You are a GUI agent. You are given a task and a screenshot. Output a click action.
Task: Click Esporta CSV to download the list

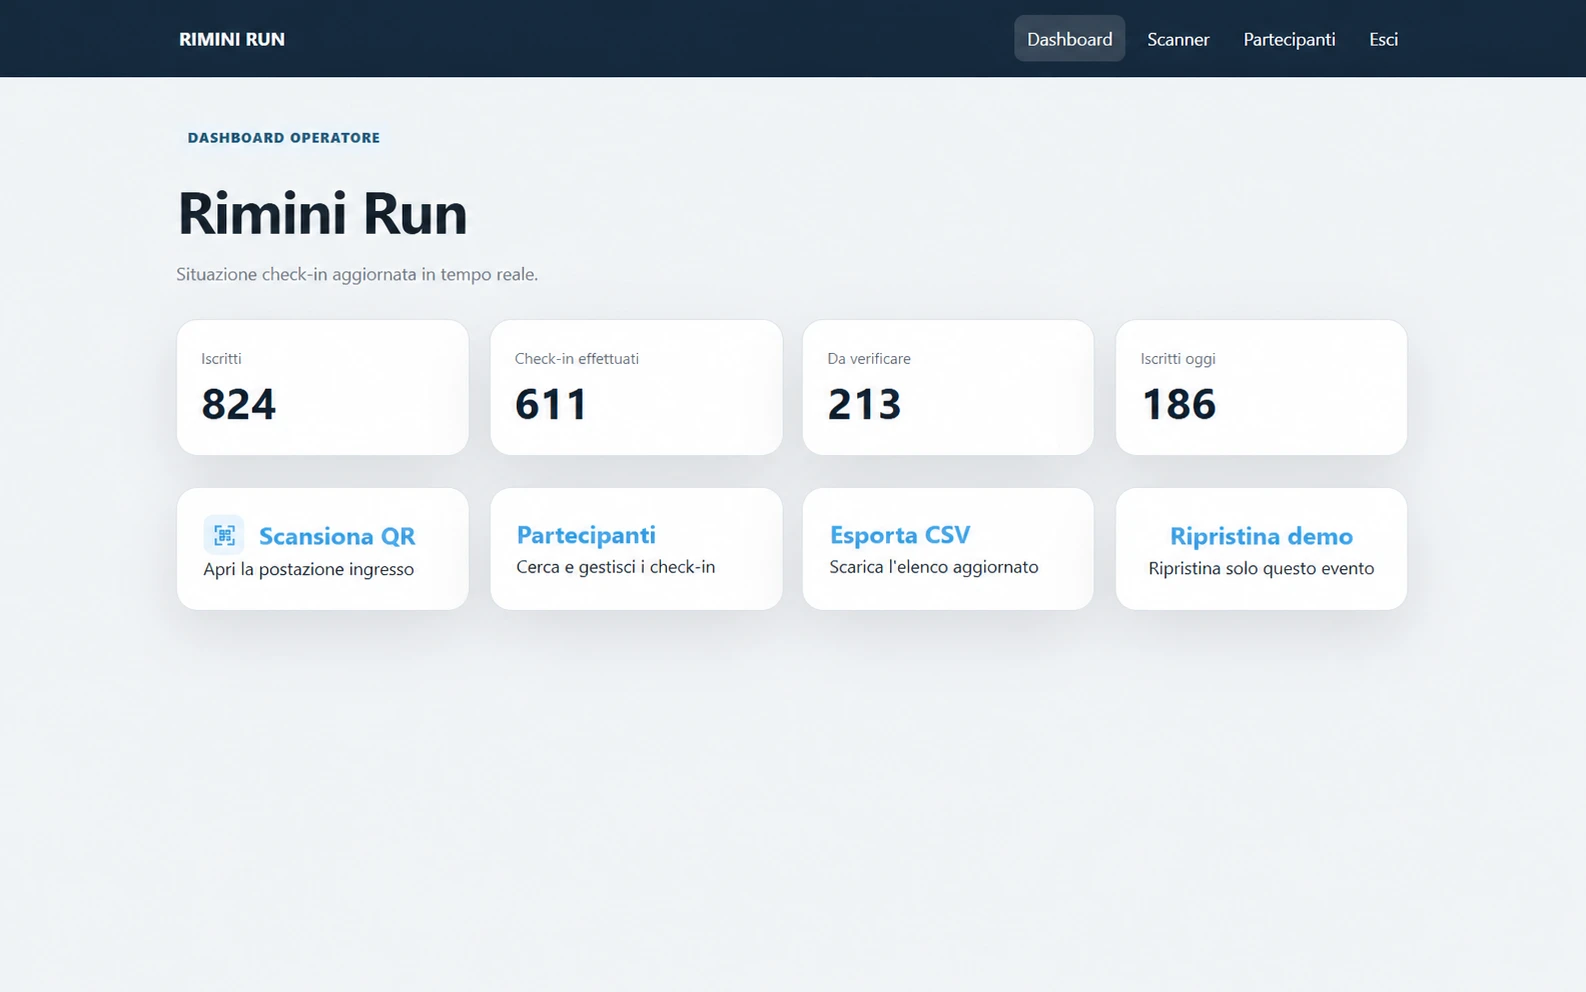[948, 549]
